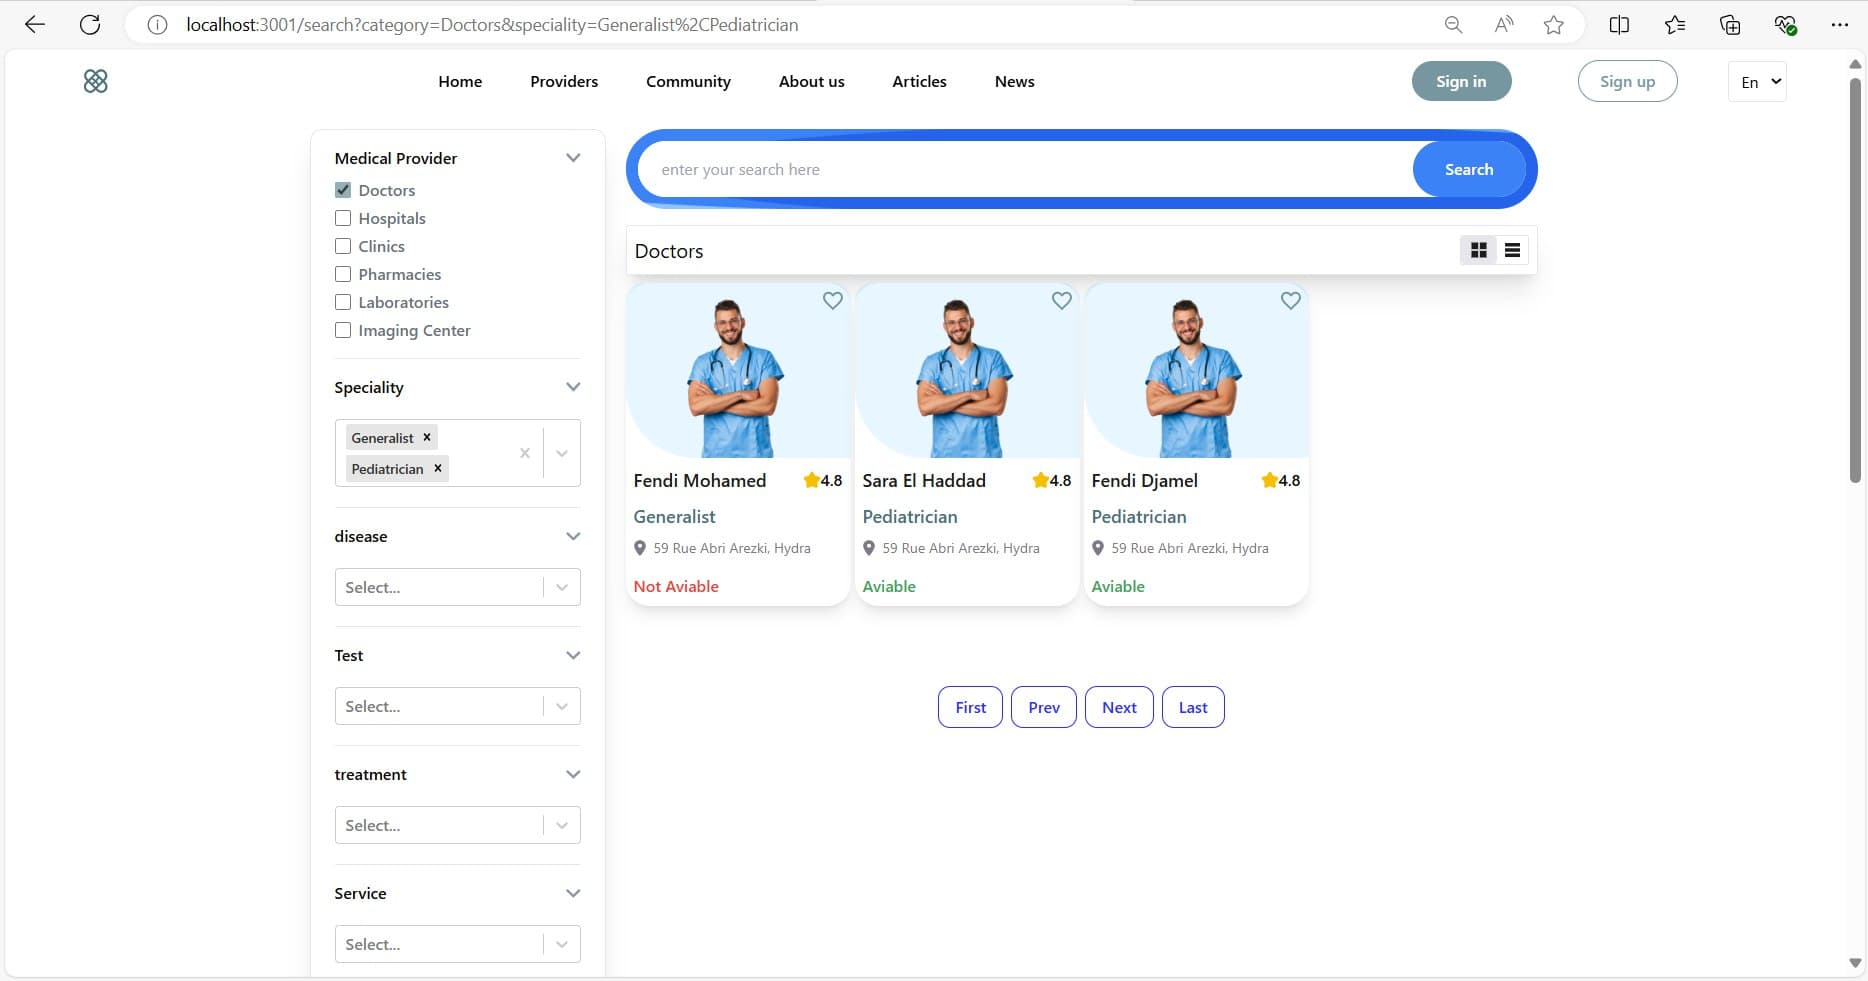Enable the Pharmacies filter checkbox
Image resolution: width=1868 pixels, height=981 pixels.
click(343, 274)
